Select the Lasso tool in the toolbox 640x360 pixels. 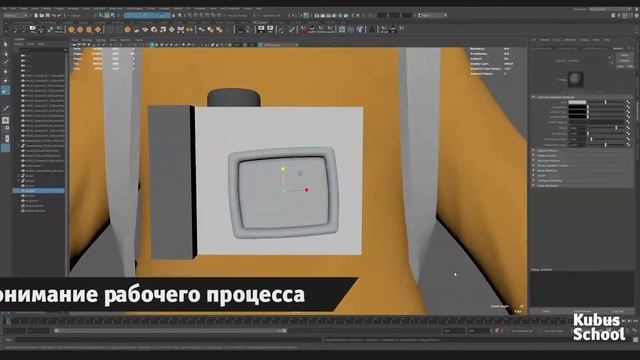coord(5,53)
